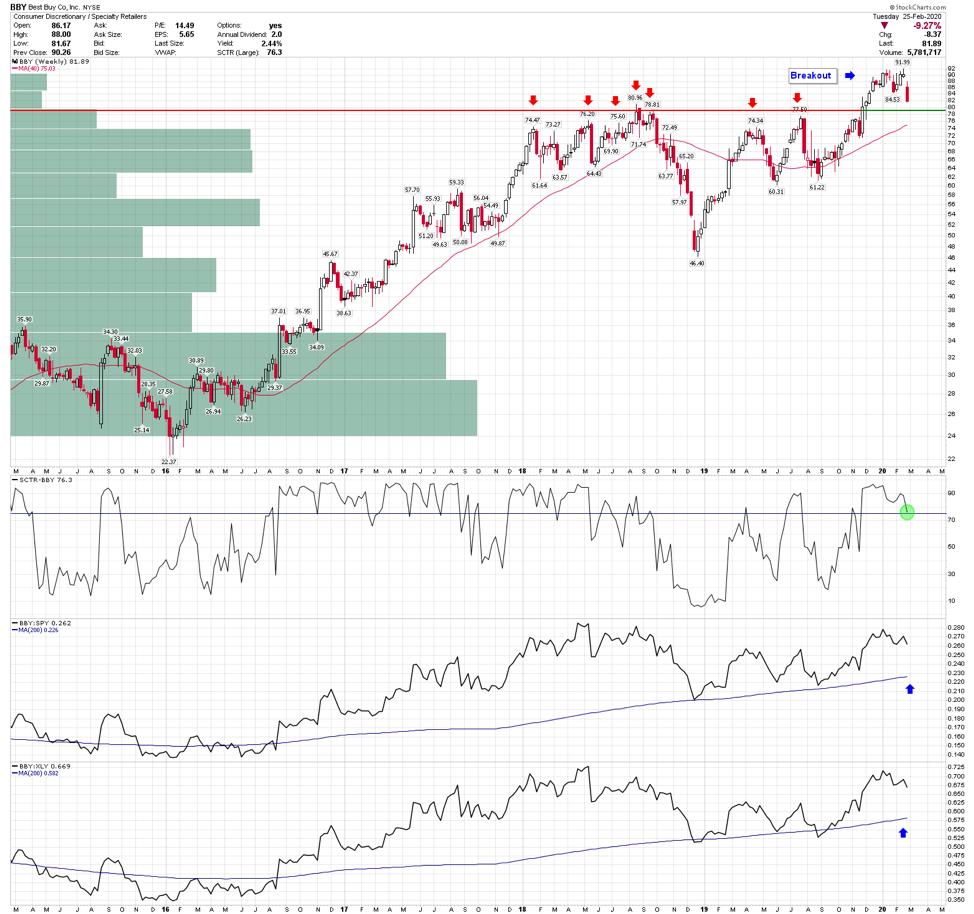
Task: Click the 92 value on price axis
Action: coord(951,68)
